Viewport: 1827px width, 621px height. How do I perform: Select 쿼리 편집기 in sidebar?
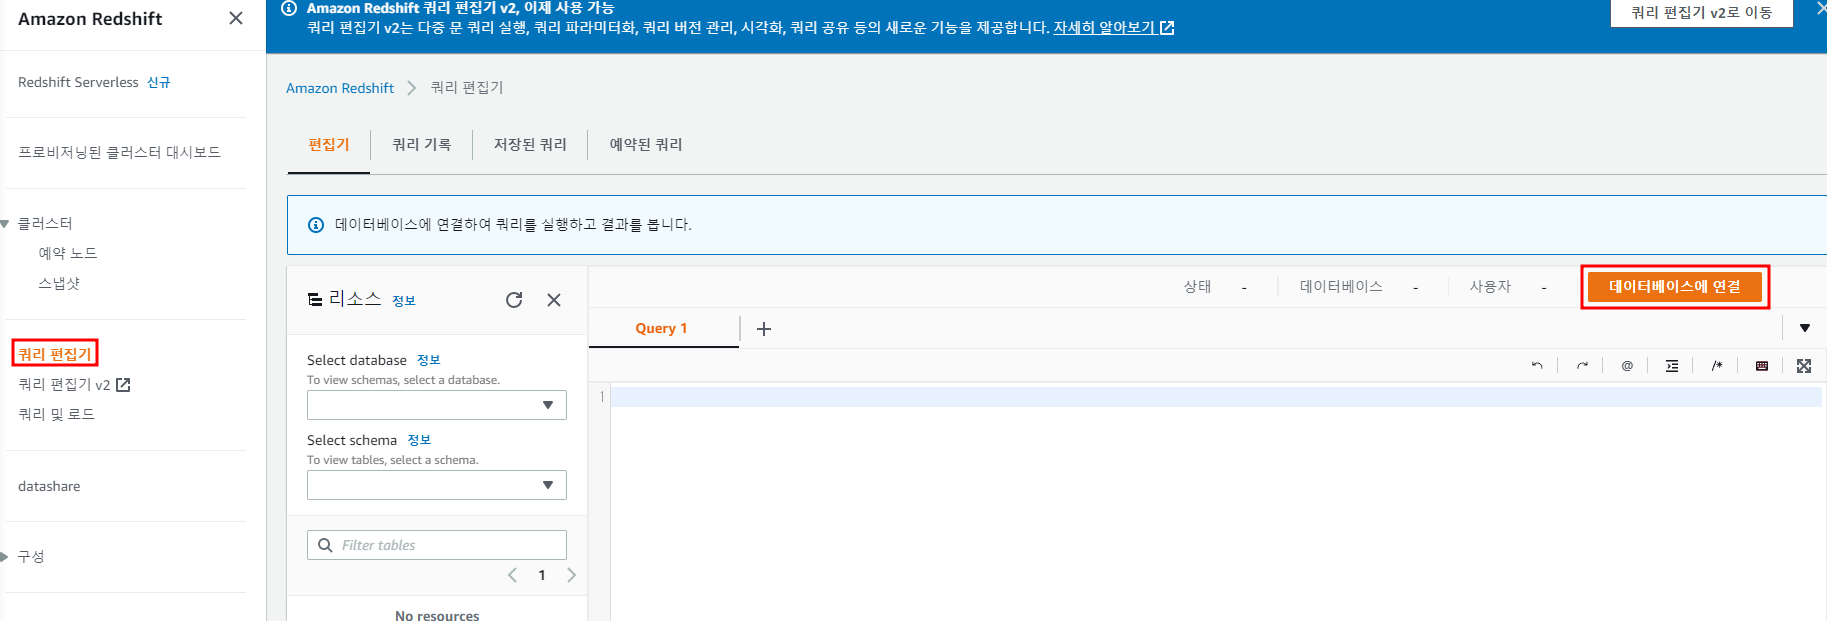click(55, 354)
